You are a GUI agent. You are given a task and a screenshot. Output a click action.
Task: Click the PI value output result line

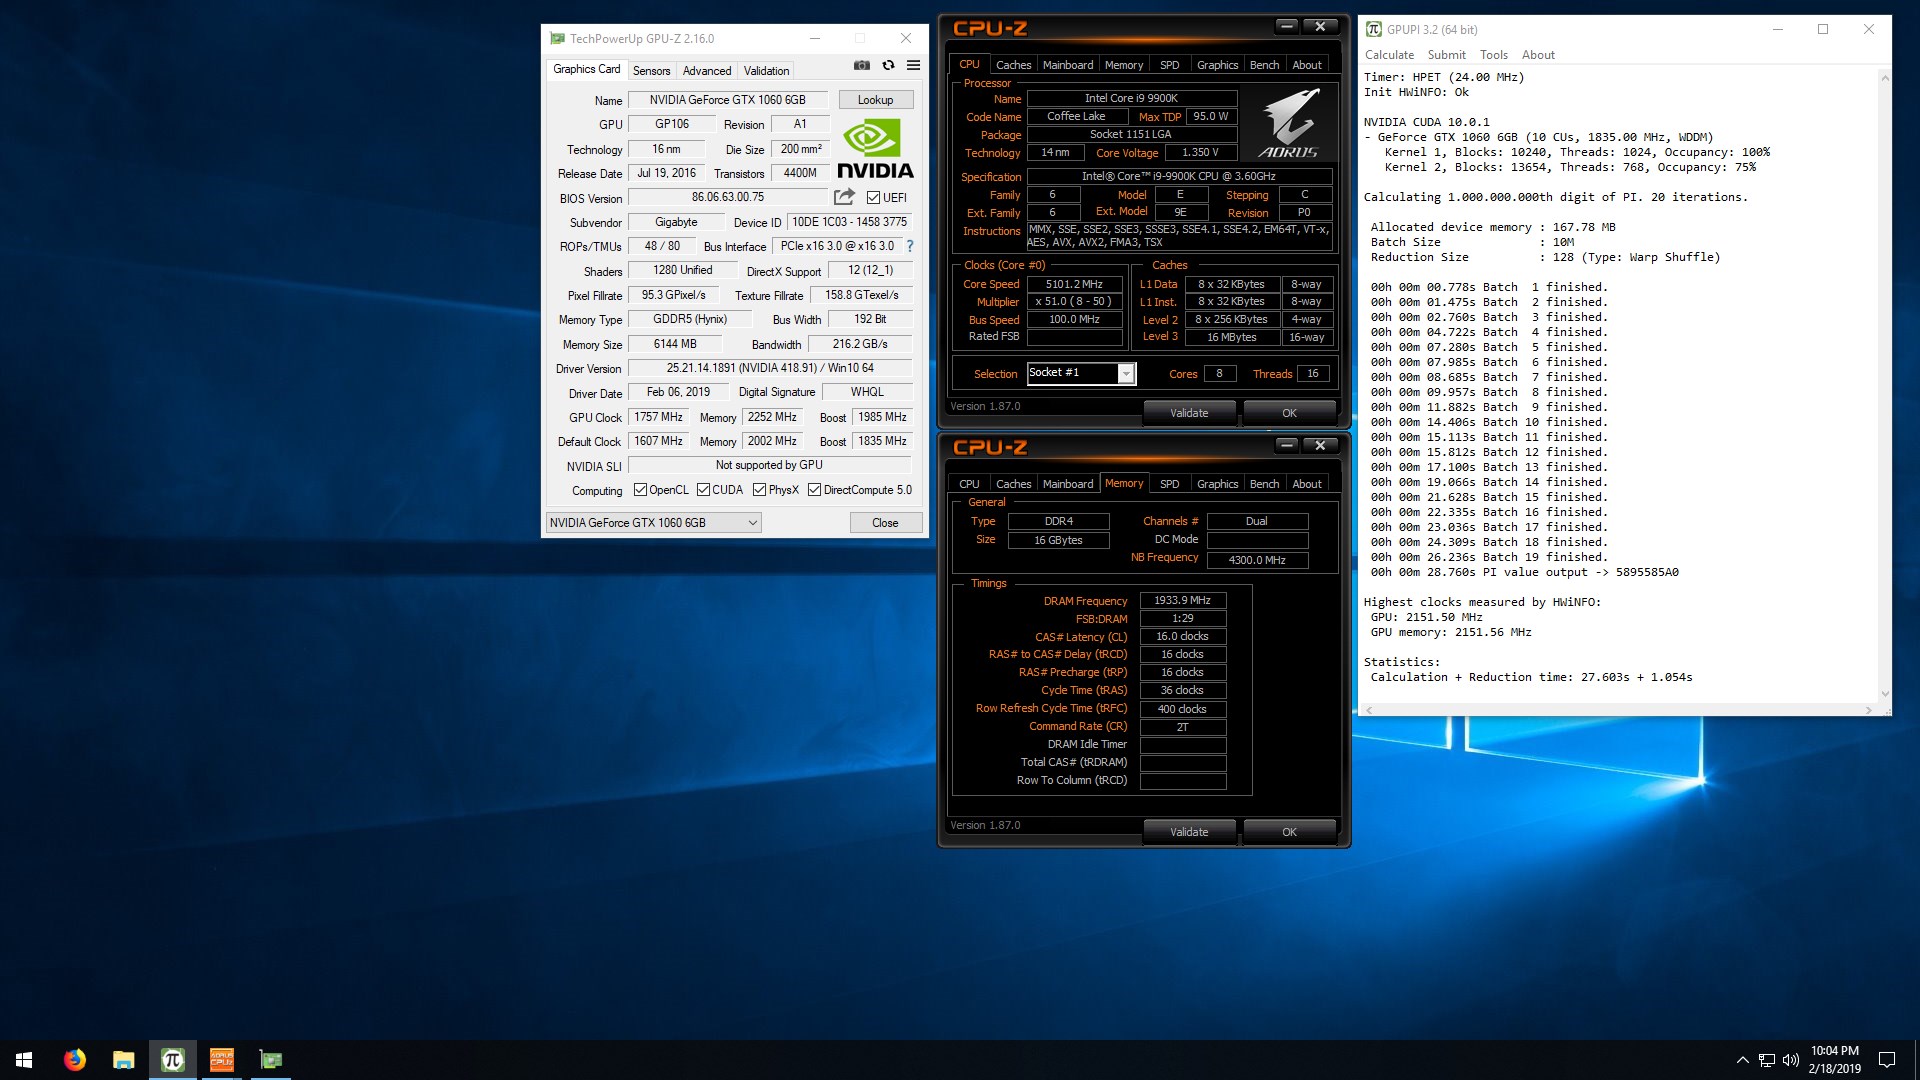(x=1524, y=573)
